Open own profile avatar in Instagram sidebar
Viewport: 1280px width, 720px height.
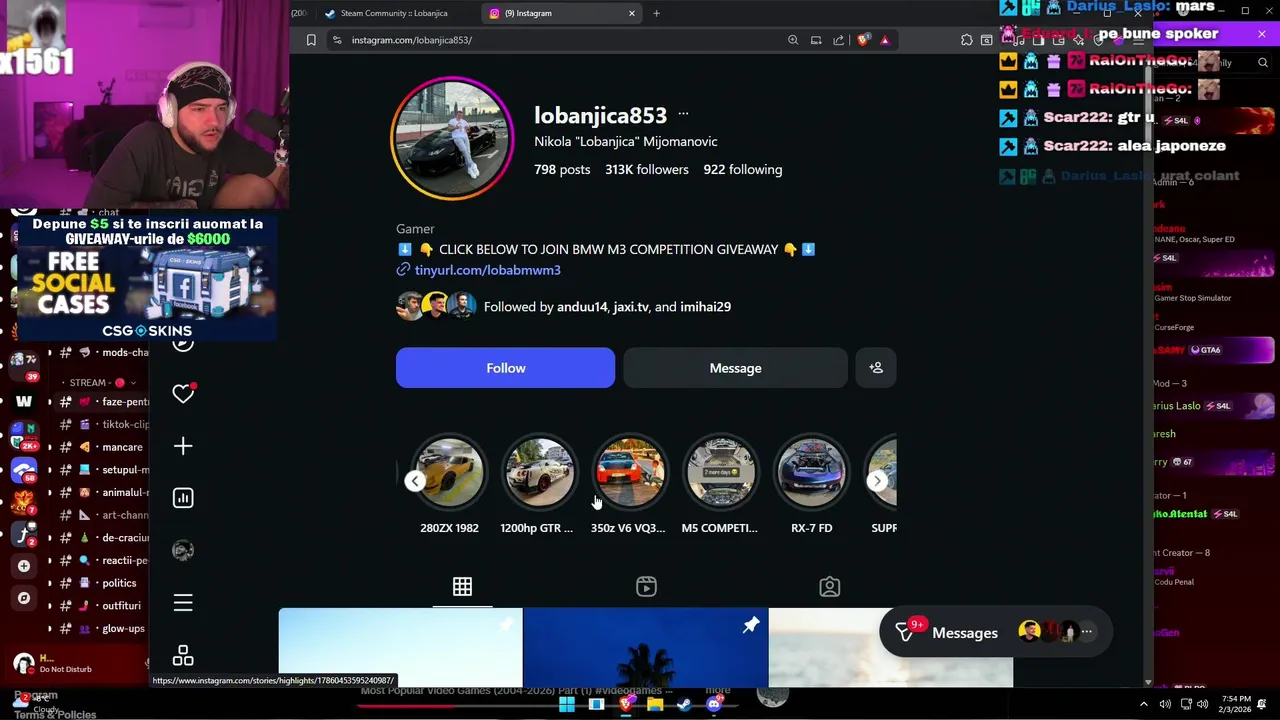click(x=183, y=550)
